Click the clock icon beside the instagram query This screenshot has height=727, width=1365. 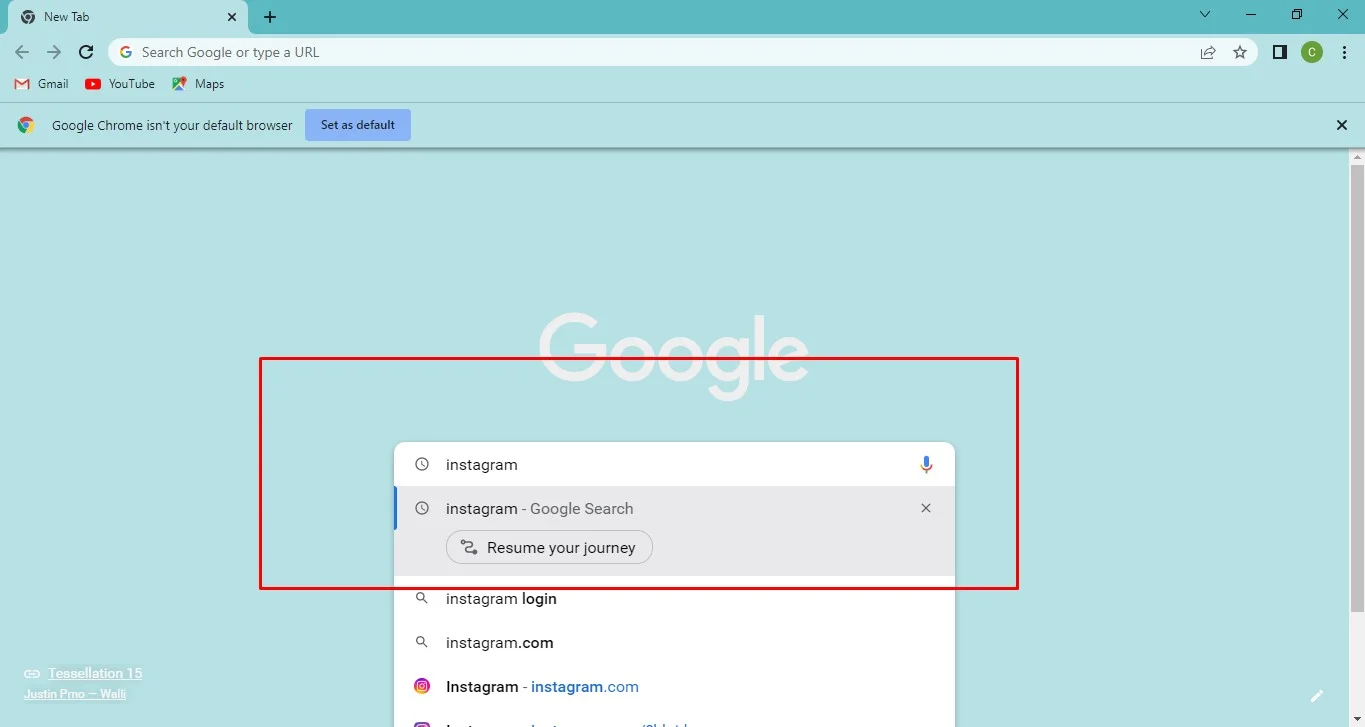[x=422, y=464]
